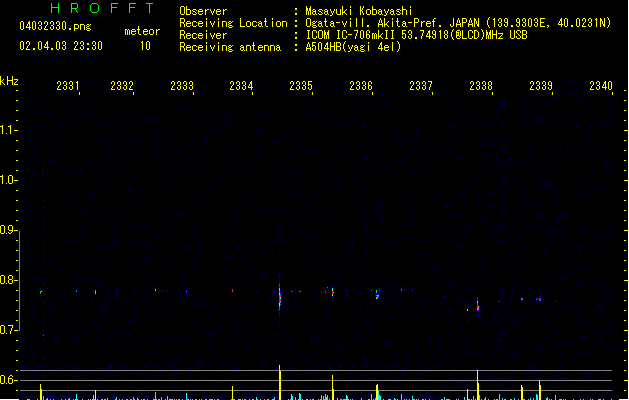Click the 0.9 kHz frequency label
This screenshot has height=400, width=629.
(x=7, y=229)
